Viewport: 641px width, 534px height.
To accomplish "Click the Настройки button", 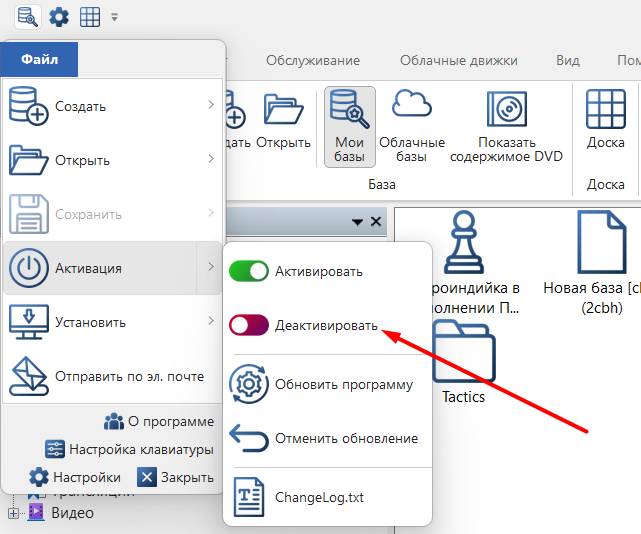I will (x=75, y=477).
